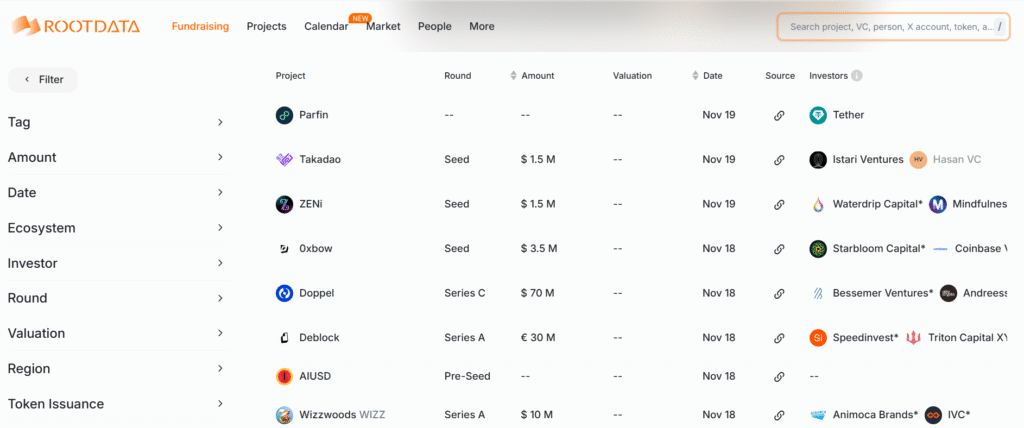Click the ZENi project logo
Image resolution: width=1024 pixels, height=428 pixels.
(x=284, y=204)
